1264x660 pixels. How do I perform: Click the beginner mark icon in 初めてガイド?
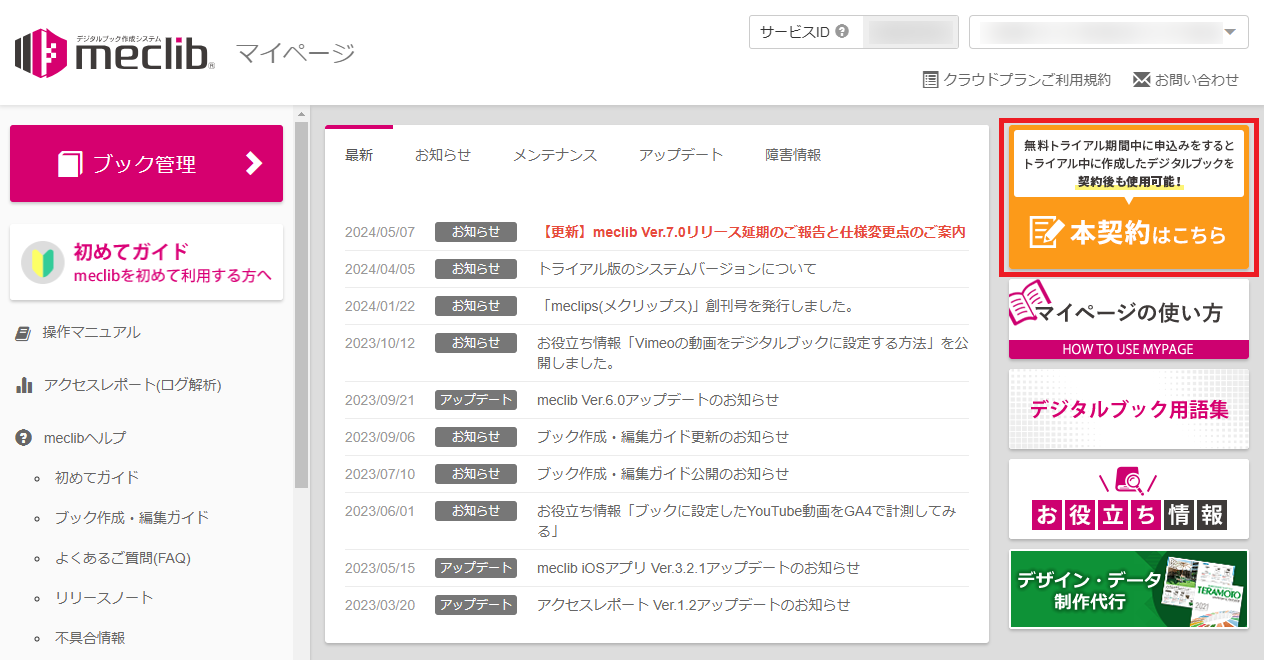click(43, 263)
